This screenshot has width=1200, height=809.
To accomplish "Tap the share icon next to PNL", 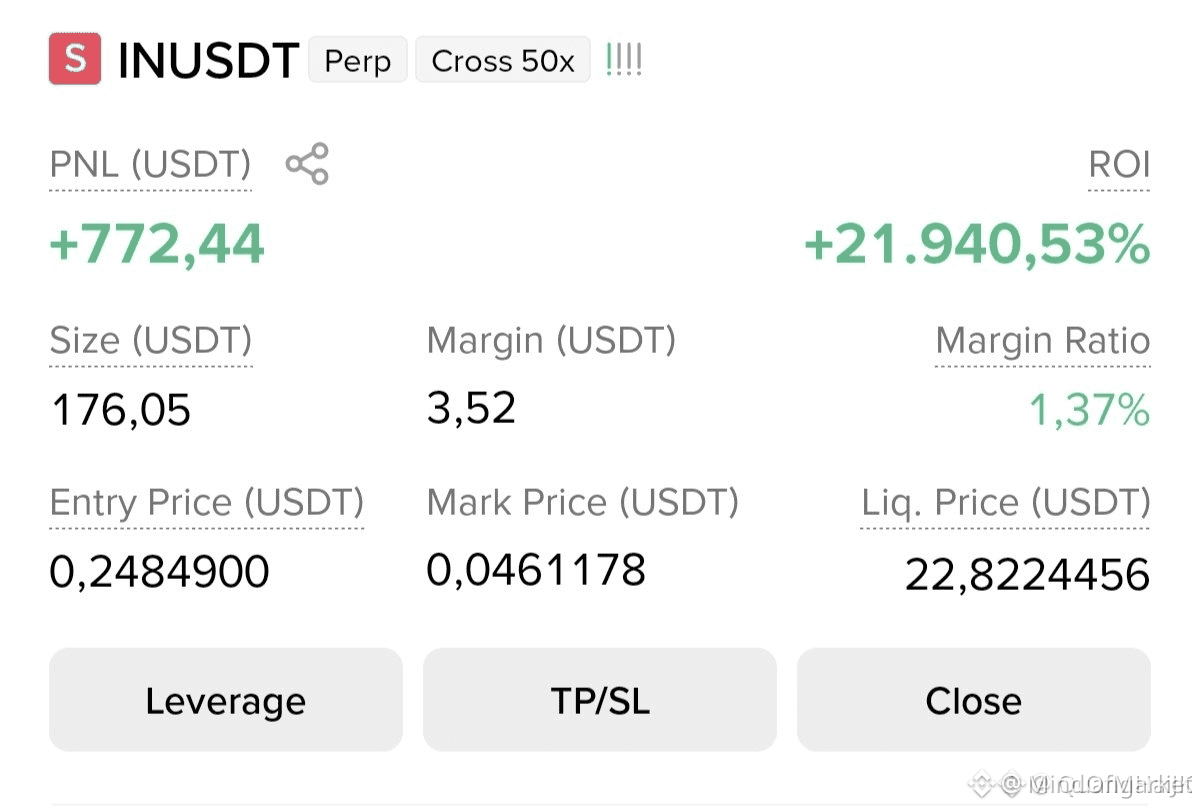I will pos(307,164).
